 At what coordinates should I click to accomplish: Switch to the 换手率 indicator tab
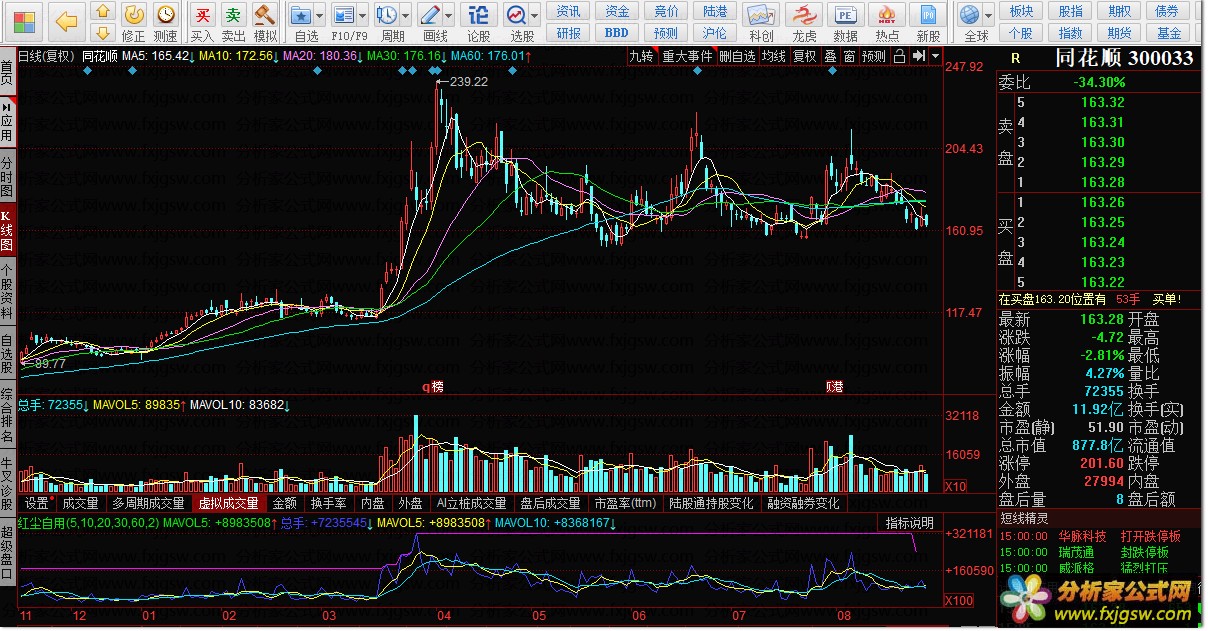(328, 503)
